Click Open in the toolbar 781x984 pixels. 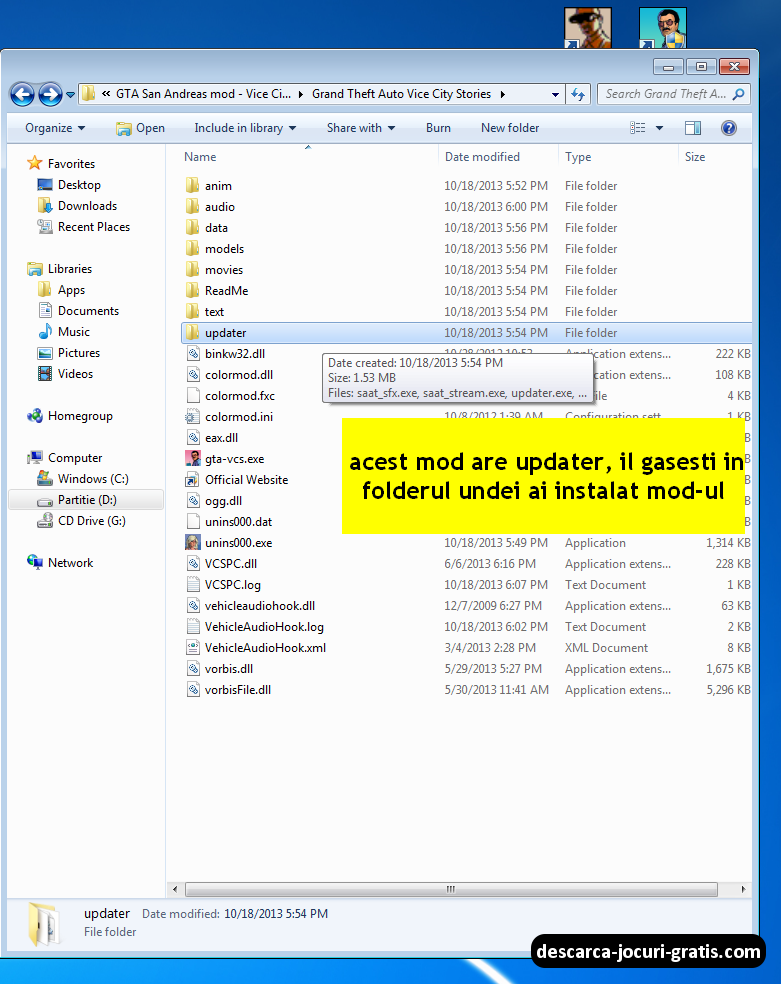(x=141, y=128)
